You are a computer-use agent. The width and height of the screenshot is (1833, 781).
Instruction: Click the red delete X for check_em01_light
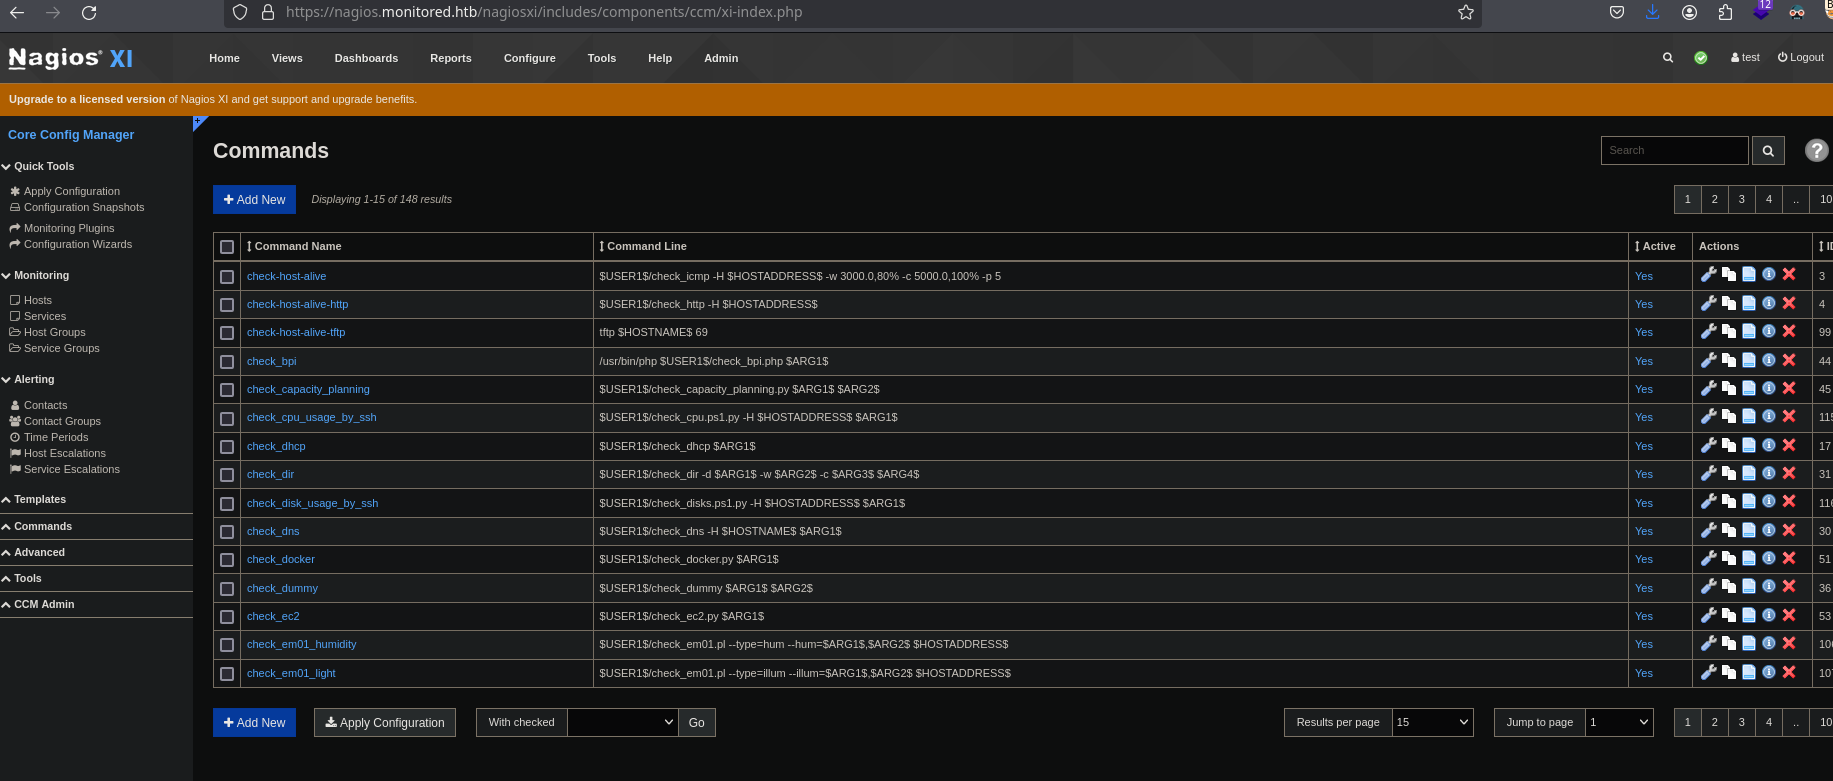pyautogui.click(x=1789, y=672)
